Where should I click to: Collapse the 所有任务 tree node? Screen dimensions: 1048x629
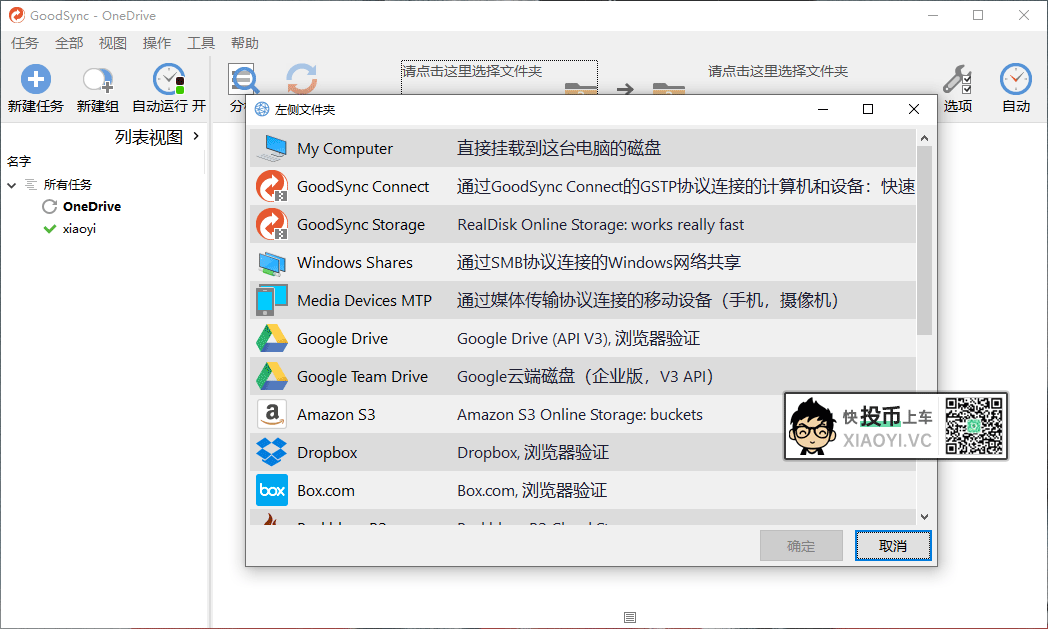tap(11, 184)
